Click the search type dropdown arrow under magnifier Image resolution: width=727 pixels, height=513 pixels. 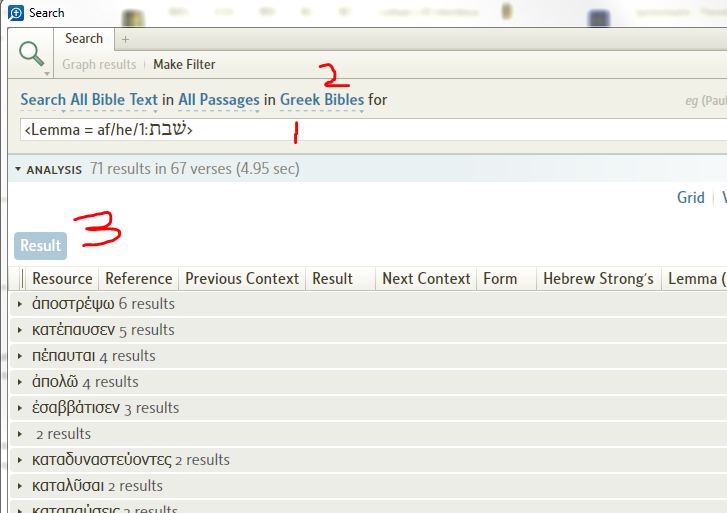point(47,74)
